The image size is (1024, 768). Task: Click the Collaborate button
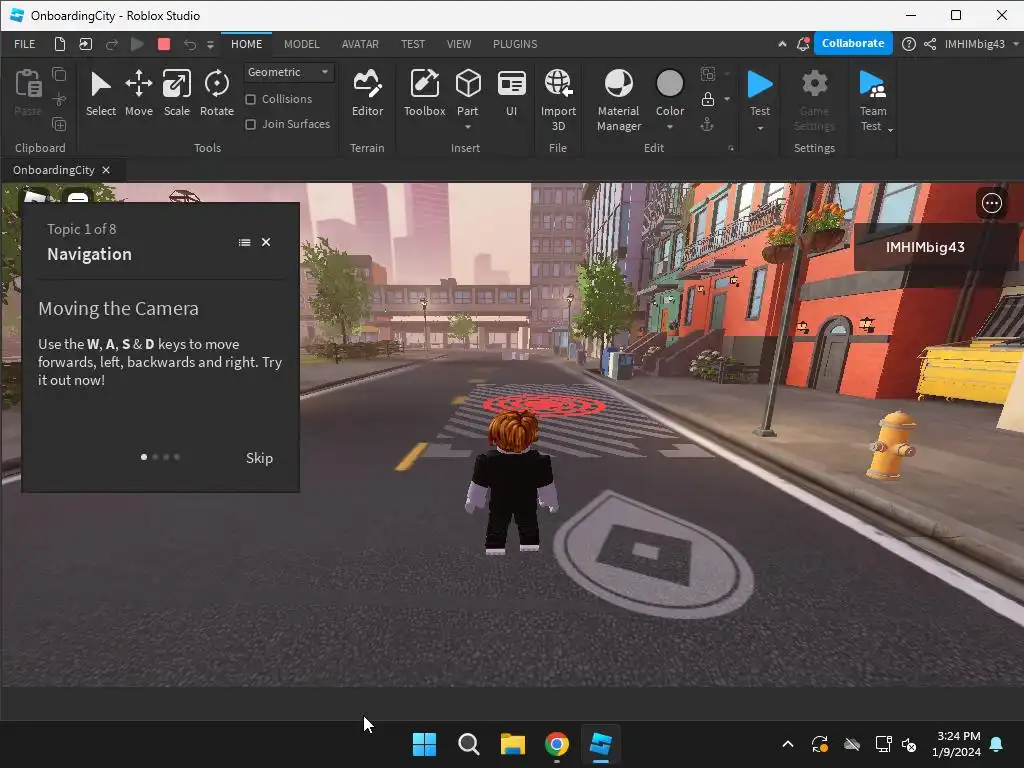(853, 43)
